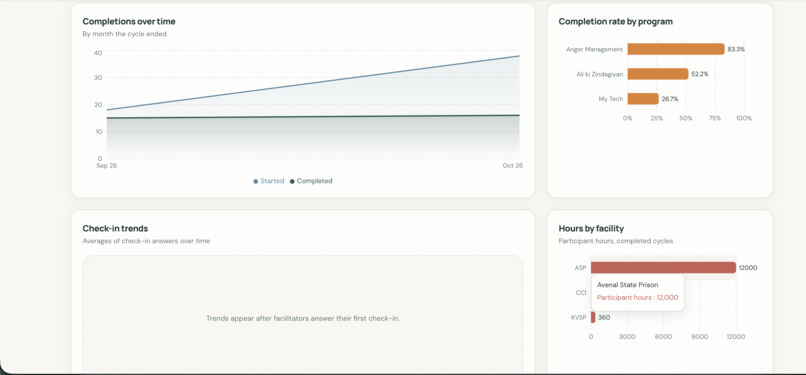The image size is (806, 375).
Task: Click the 83.3% value label
Action: coord(736,49)
